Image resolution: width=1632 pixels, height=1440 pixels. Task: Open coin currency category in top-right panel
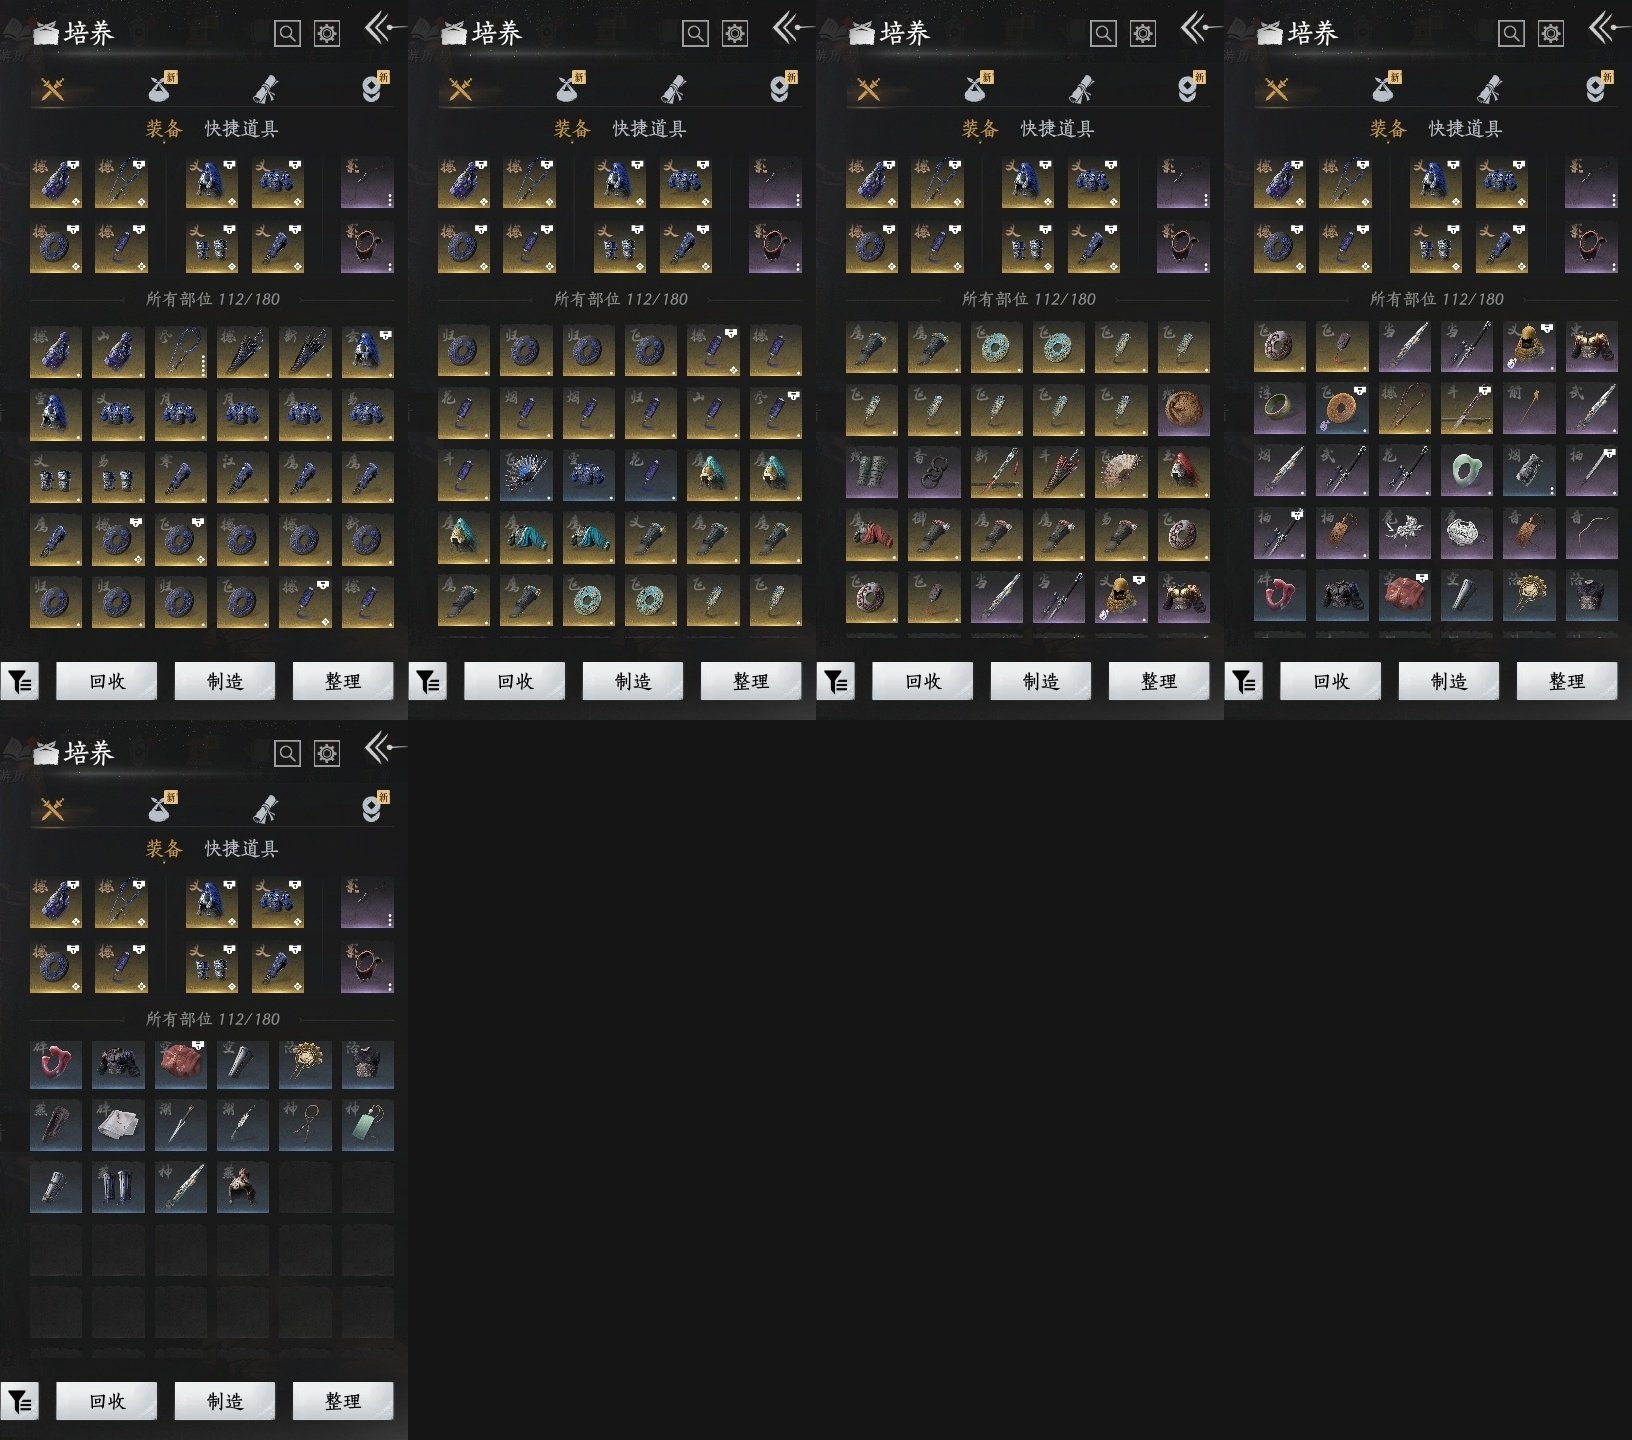tap(1597, 89)
